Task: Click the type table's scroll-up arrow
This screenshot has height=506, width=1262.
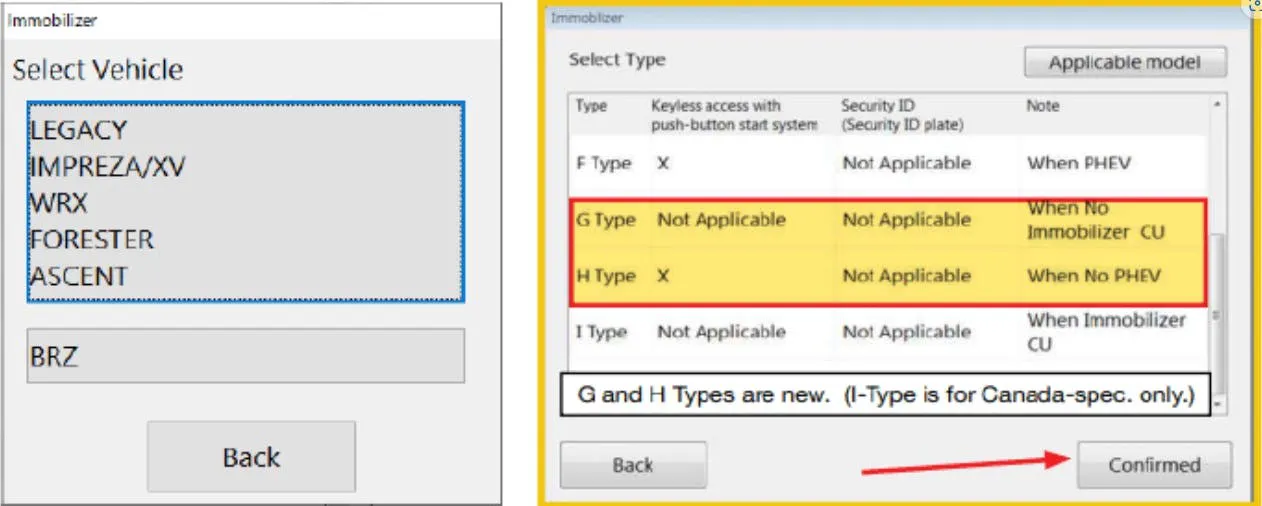Action: pos(1217,104)
